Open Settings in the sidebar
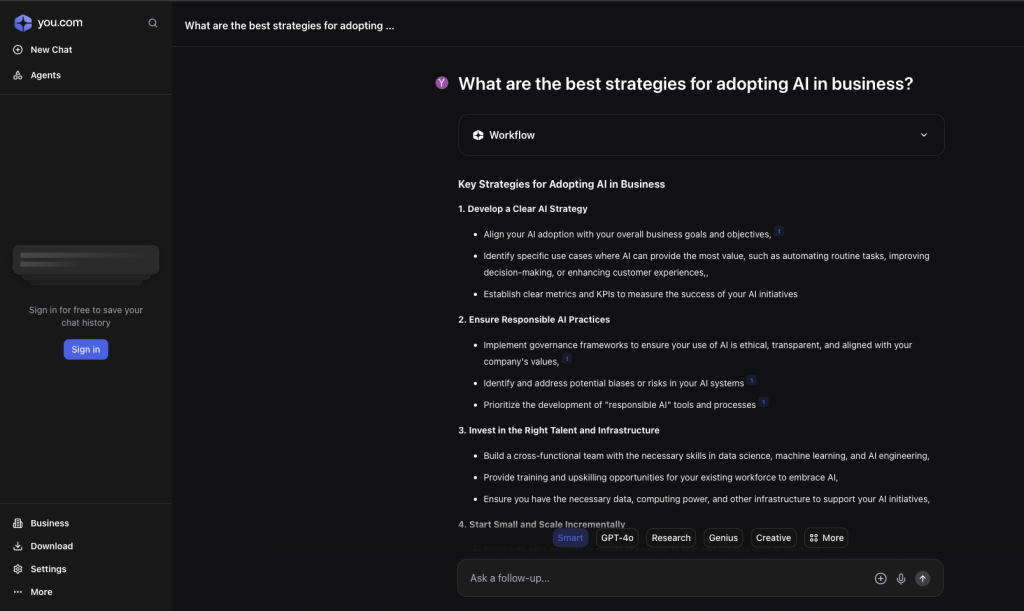Viewport: 1024px width, 611px height. [48, 569]
